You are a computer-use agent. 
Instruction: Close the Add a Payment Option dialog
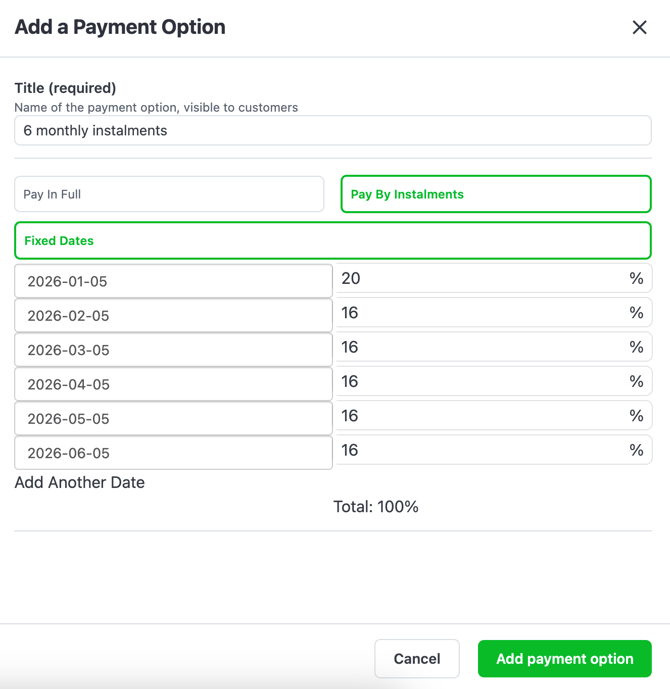[639, 27]
